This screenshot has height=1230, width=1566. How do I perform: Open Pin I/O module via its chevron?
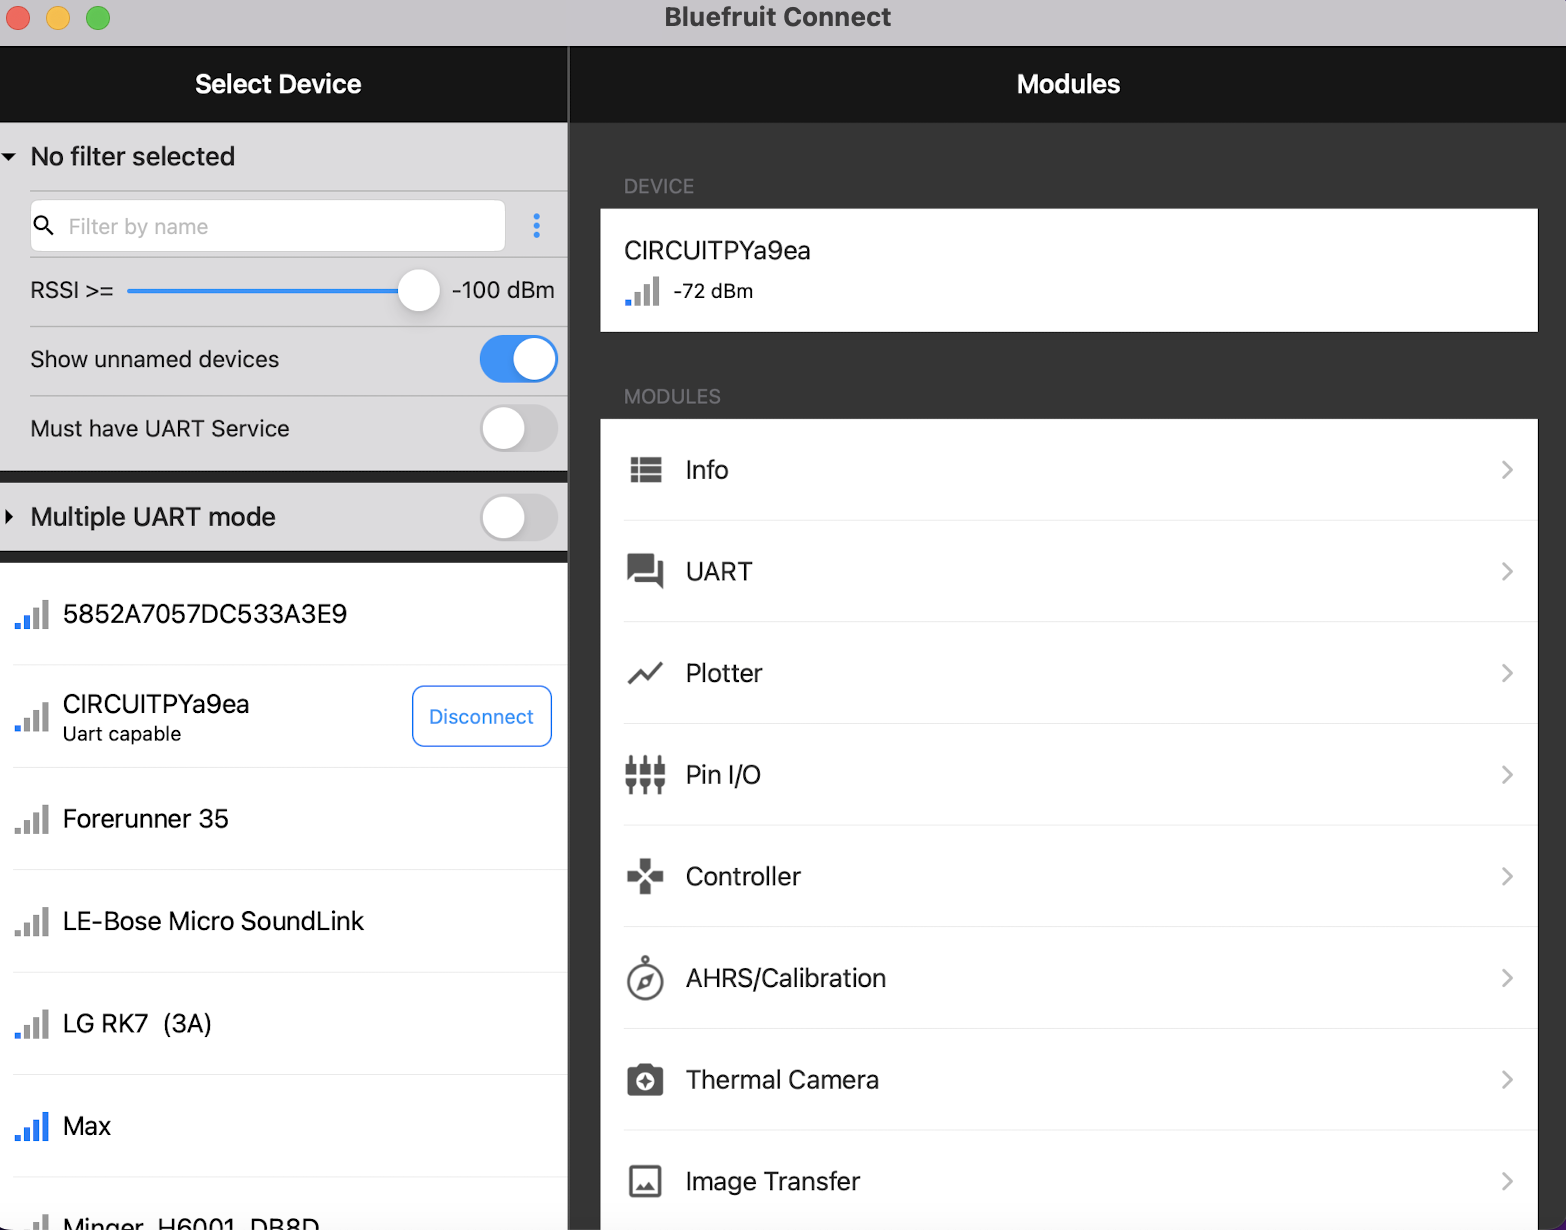1507,775
